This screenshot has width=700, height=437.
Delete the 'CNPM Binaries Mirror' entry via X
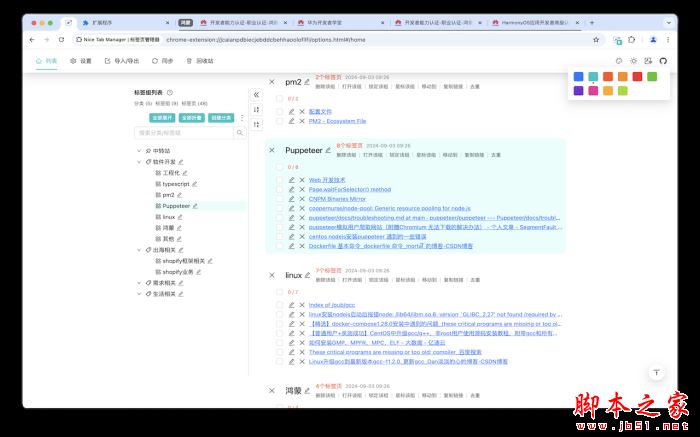pyautogui.click(x=302, y=199)
